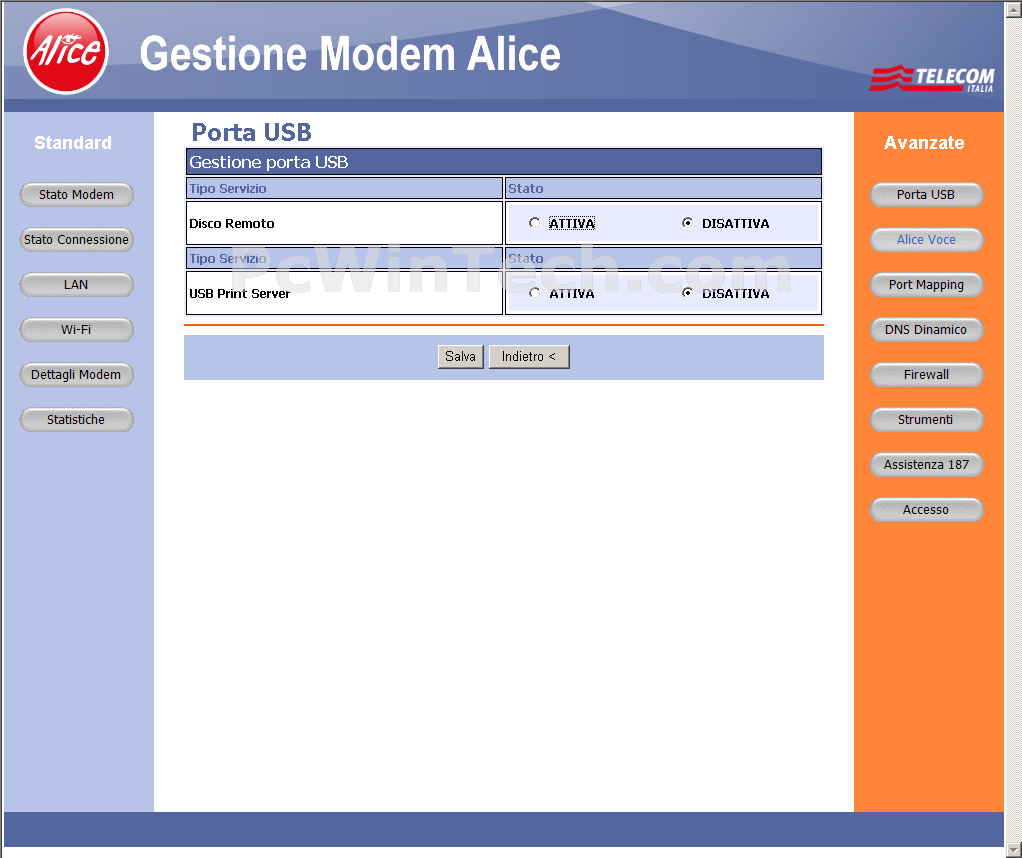Image resolution: width=1022 pixels, height=858 pixels.
Task: Open the Firewall settings
Action: point(926,374)
